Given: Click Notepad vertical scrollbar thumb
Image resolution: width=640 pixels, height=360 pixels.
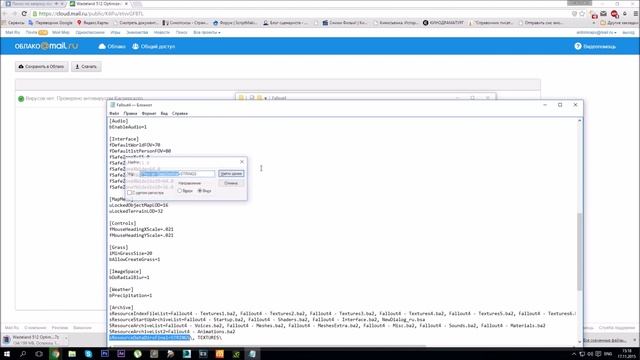Looking at the screenshot, I should click(580, 251).
